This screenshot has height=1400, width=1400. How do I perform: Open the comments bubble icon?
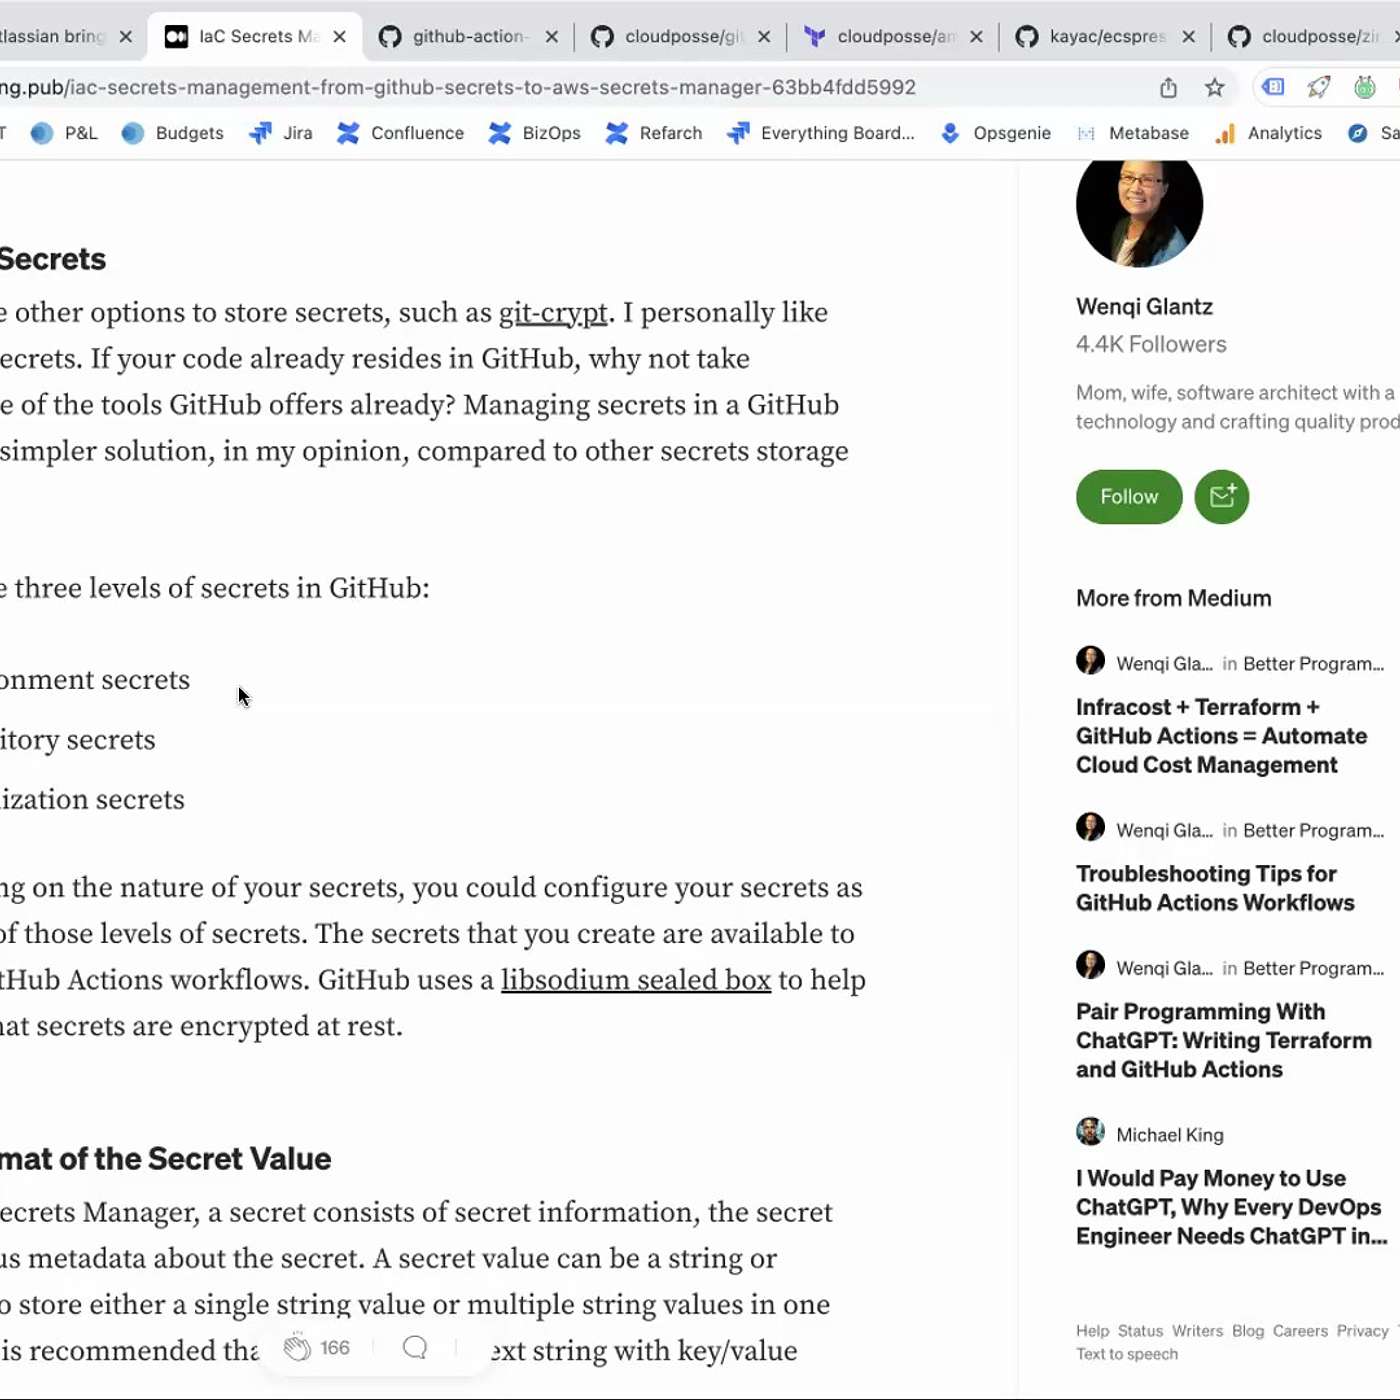[x=415, y=1347]
